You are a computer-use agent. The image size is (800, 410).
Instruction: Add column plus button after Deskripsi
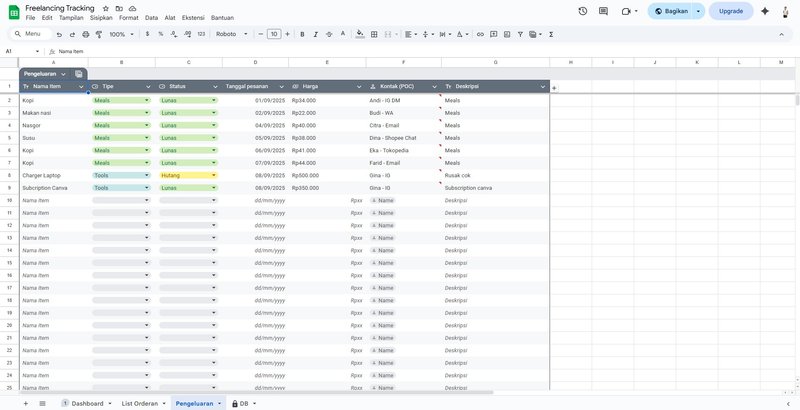tap(554, 88)
